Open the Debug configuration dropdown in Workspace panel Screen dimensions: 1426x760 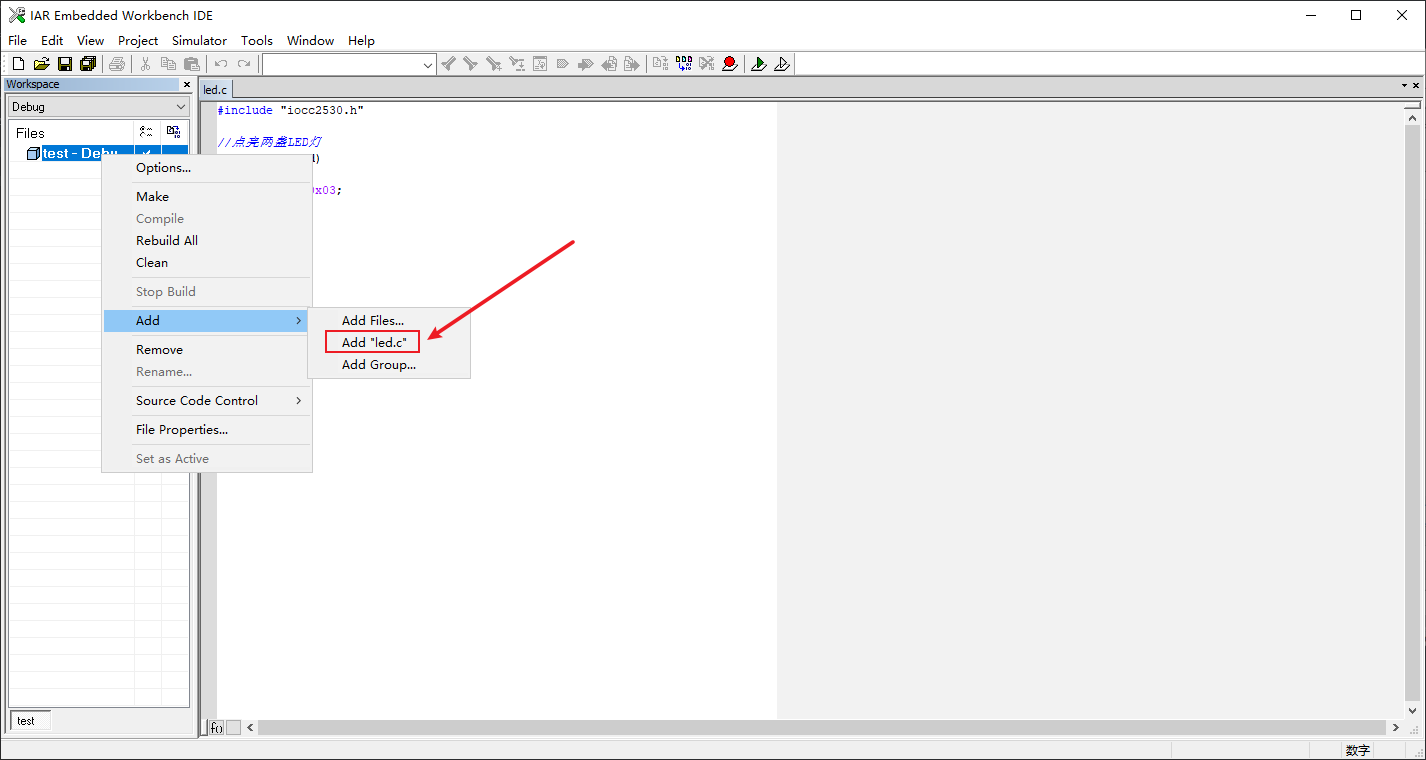click(180, 106)
